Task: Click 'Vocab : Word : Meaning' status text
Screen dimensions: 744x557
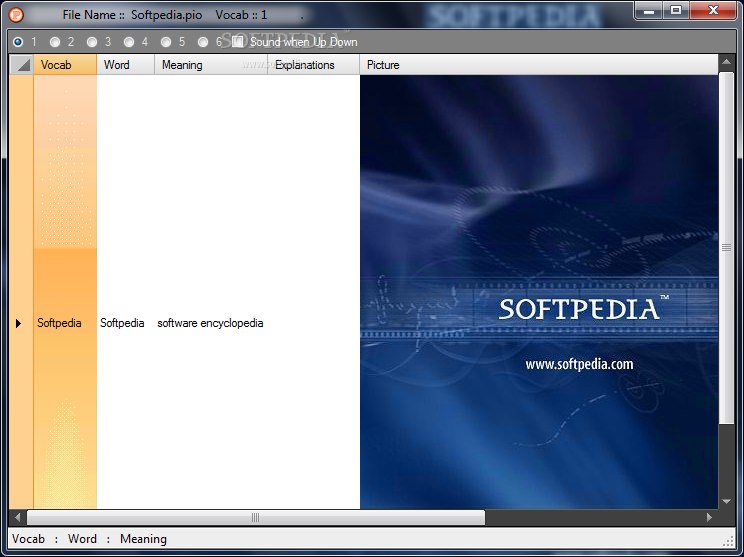Action: coord(89,539)
